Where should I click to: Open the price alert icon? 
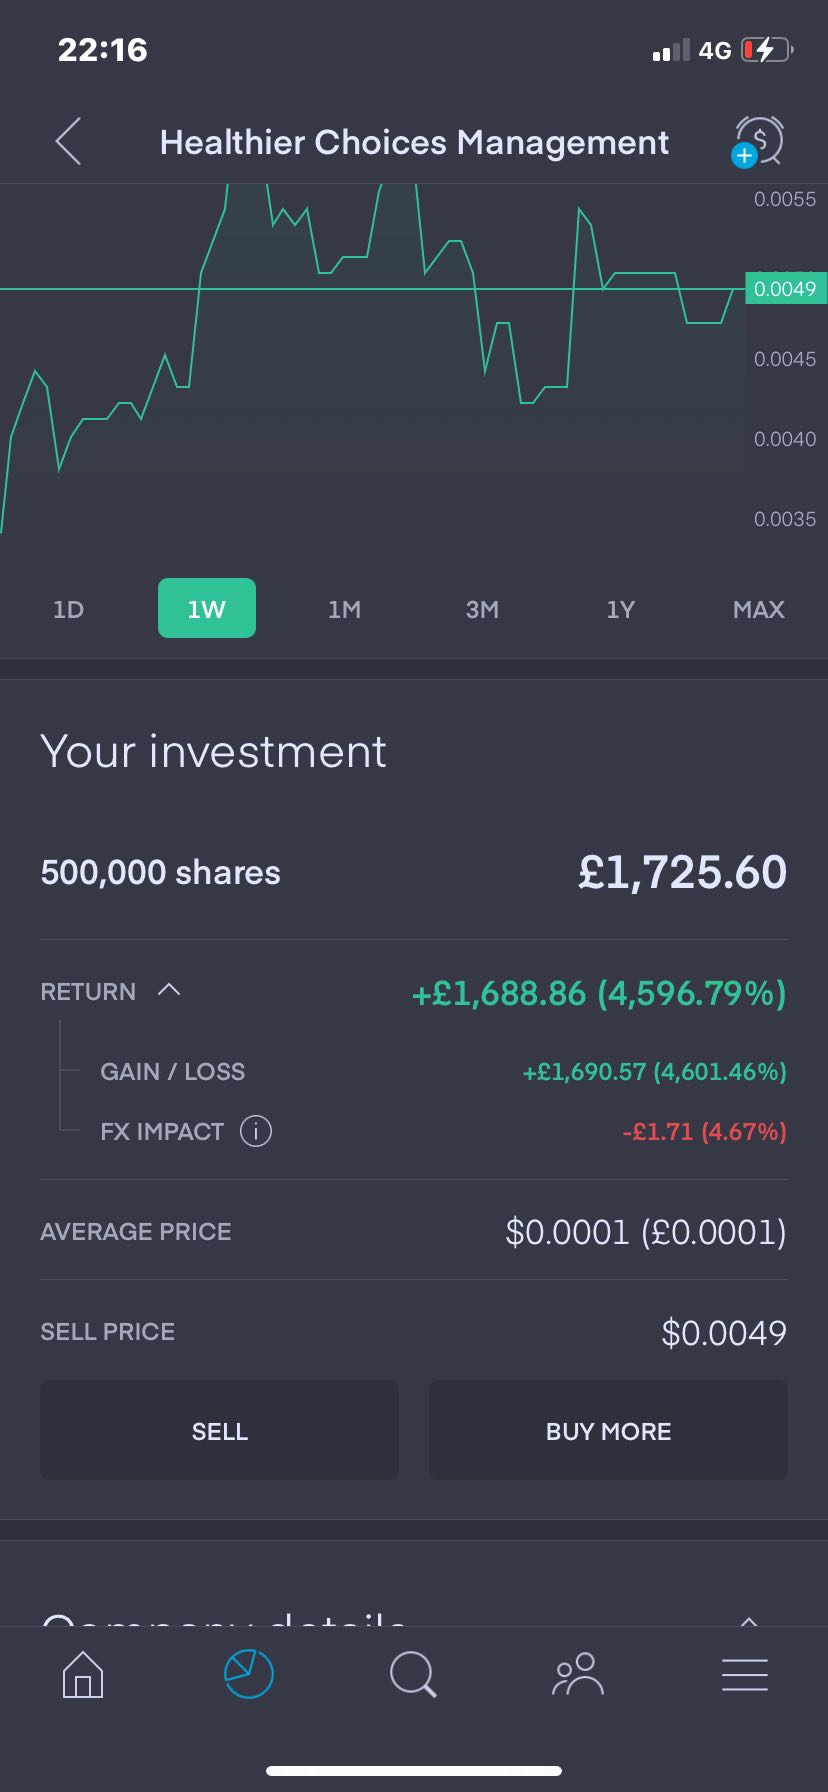coord(758,141)
